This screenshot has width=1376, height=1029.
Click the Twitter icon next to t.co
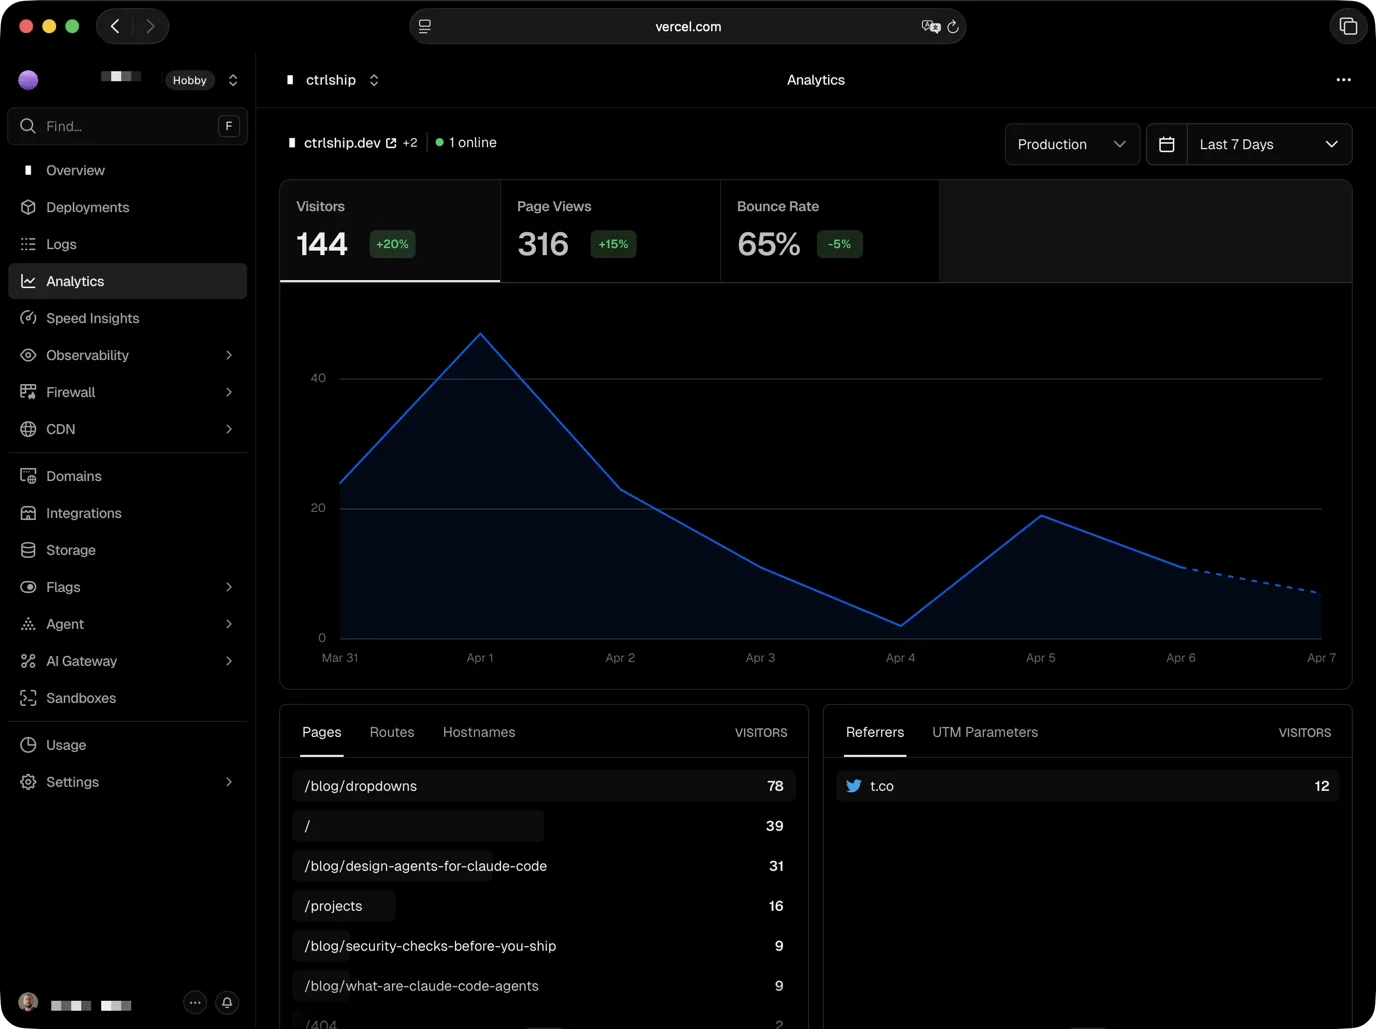pyautogui.click(x=853, y=786)
